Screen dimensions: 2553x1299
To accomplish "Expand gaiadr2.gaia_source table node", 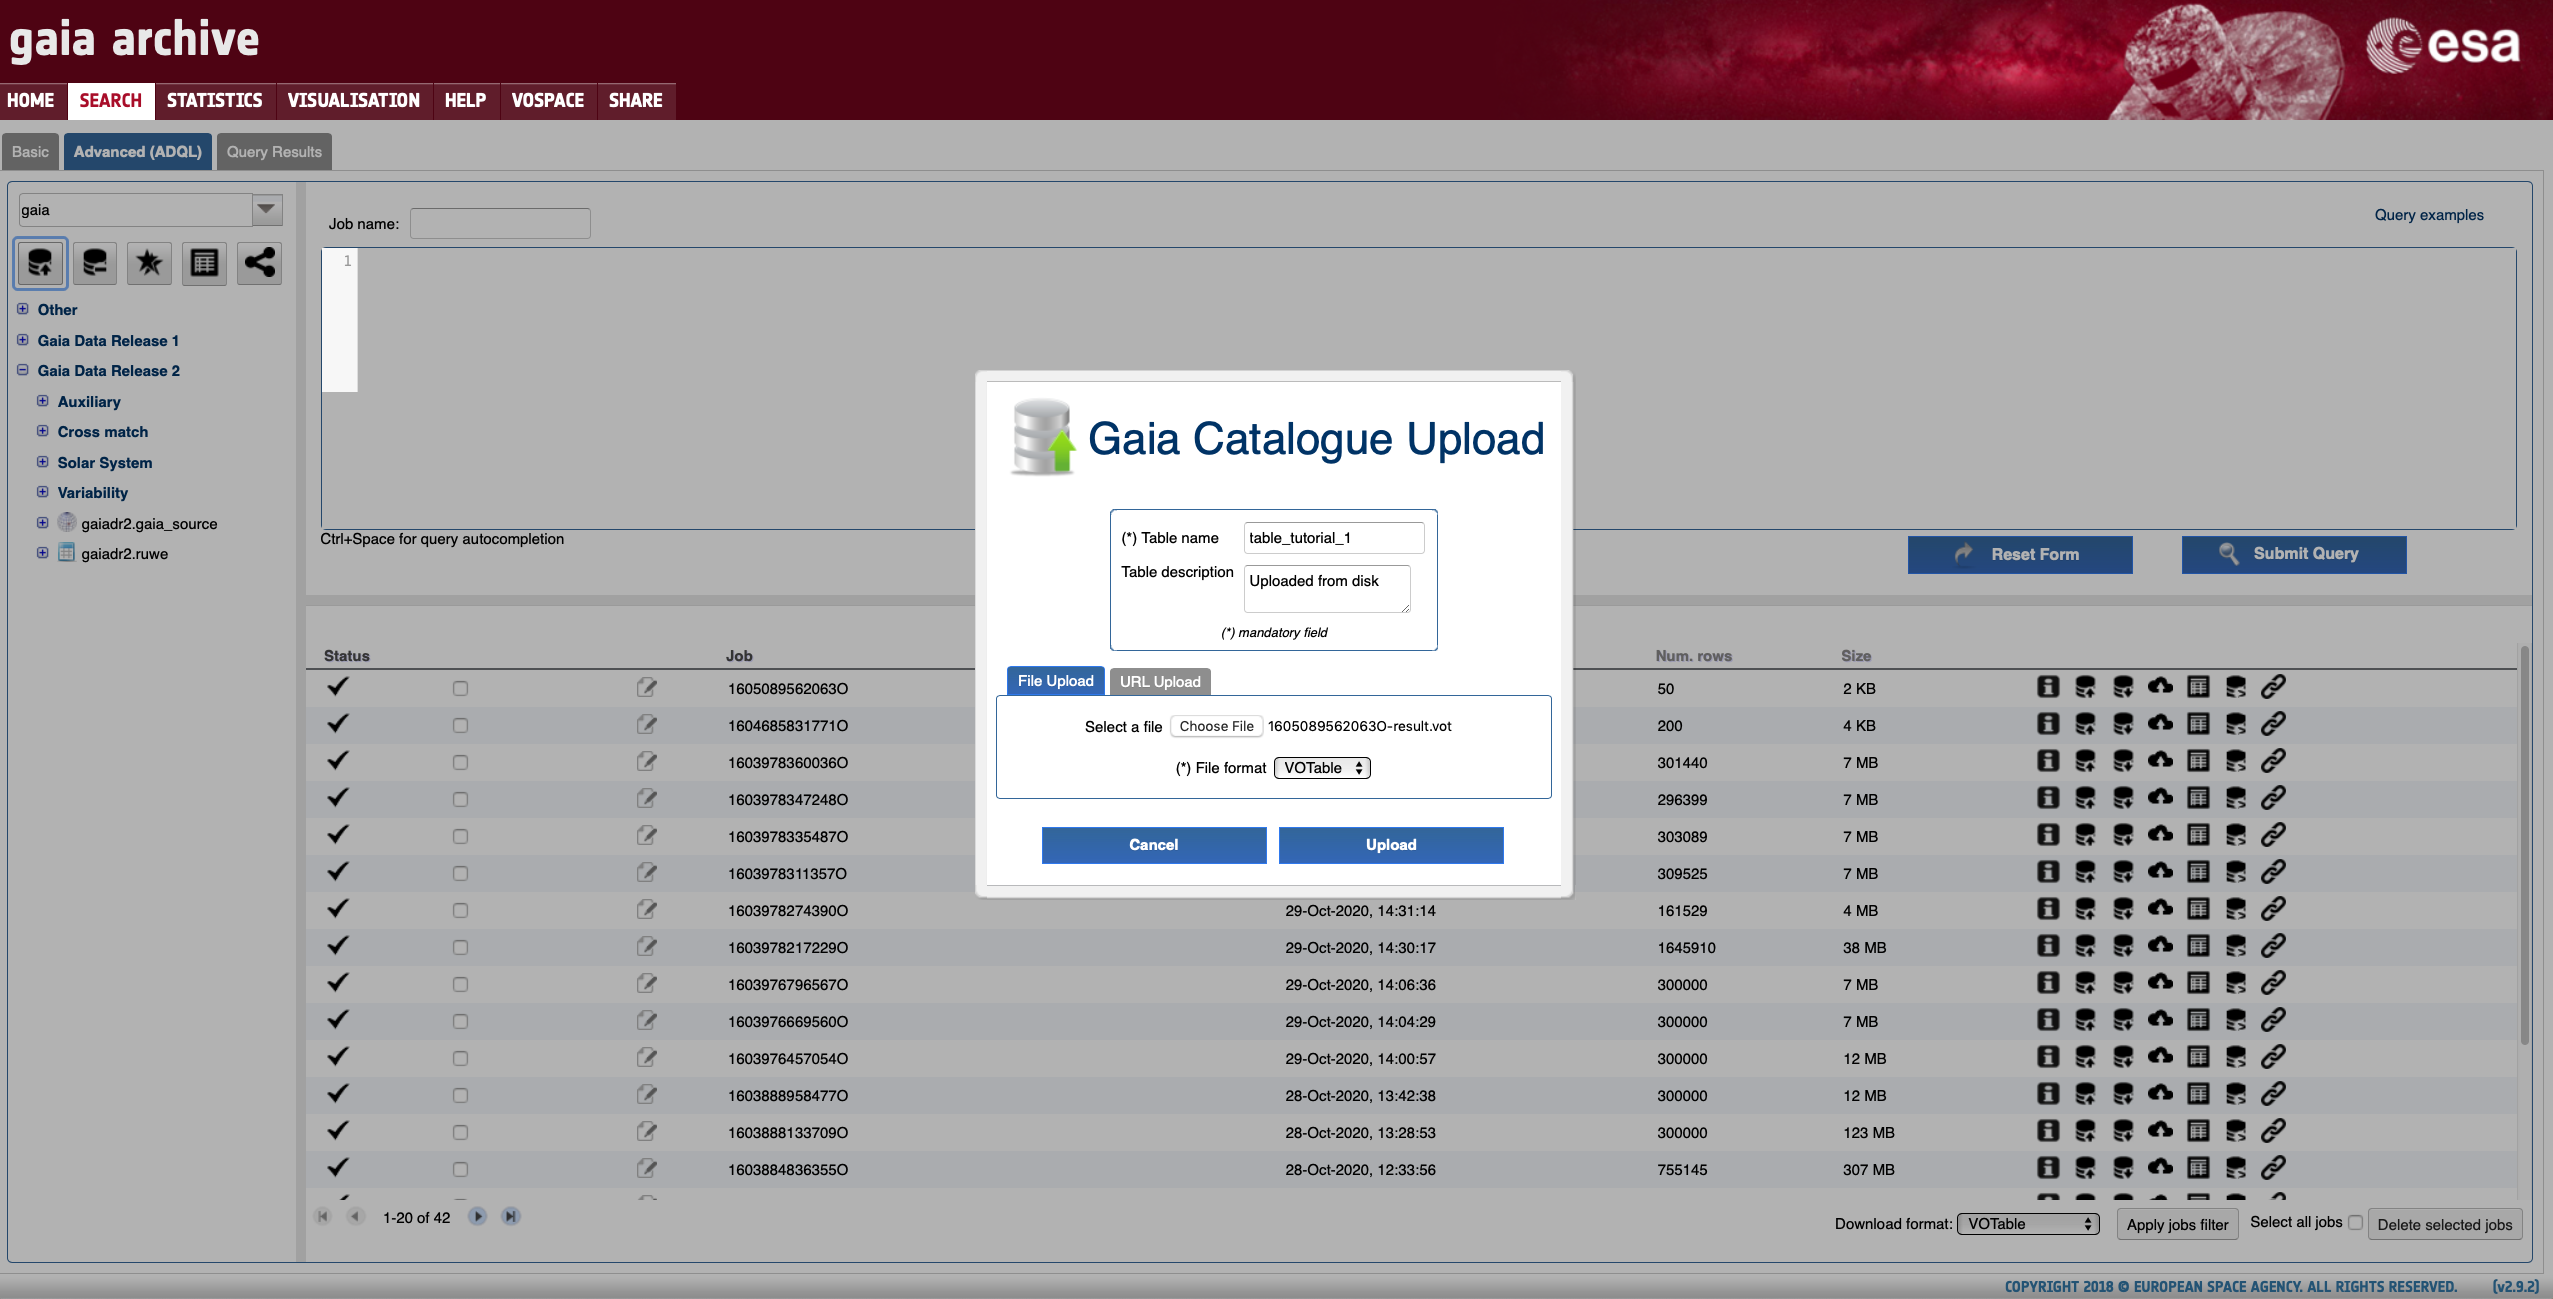I will pyautogui.click(x=42, y=523).
